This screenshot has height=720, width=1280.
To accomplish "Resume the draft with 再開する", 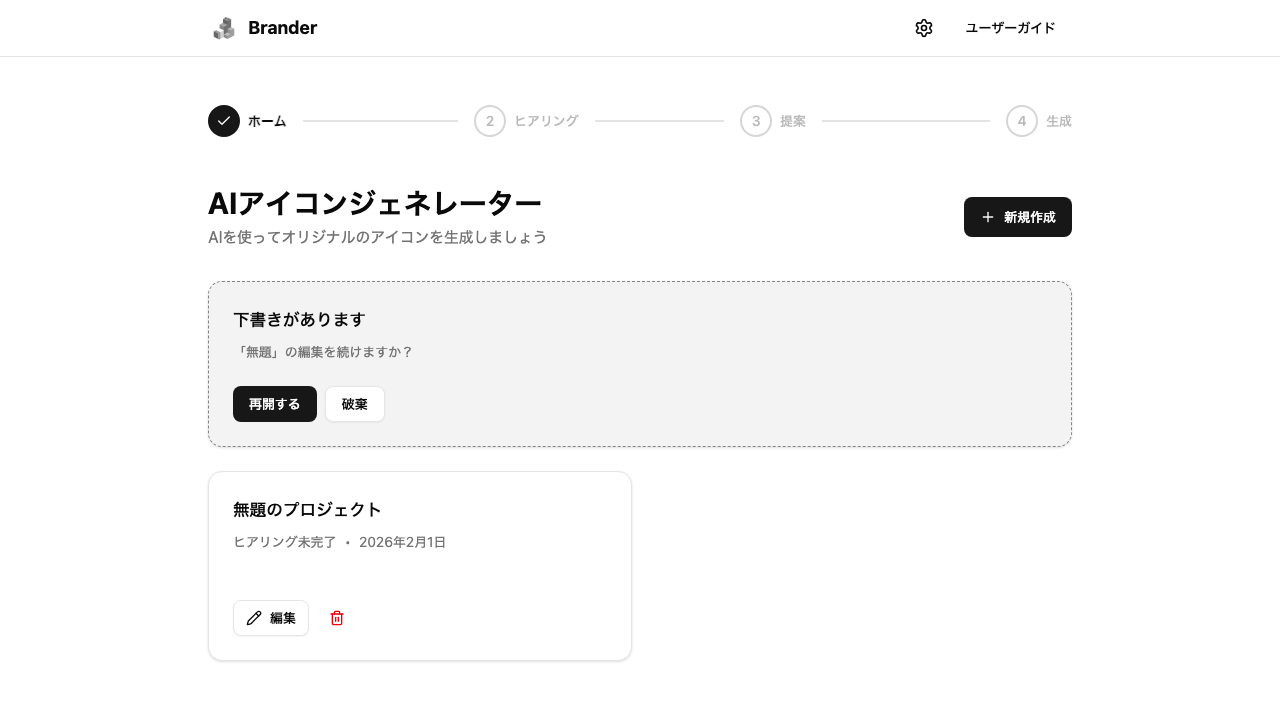I will pyautogui.click(x=275, y=404).
